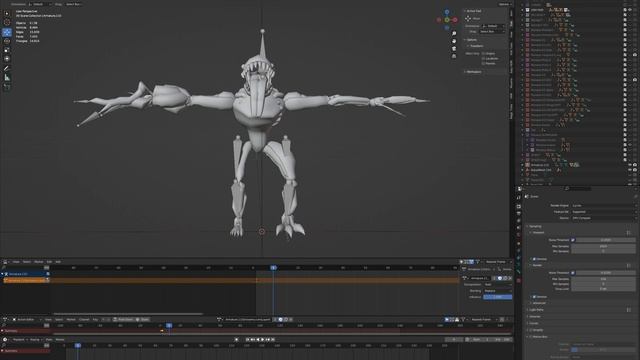Enable Affect Only Locations checkbox
The height and width of the screenshot is (360, 640).
click(483, 58)
